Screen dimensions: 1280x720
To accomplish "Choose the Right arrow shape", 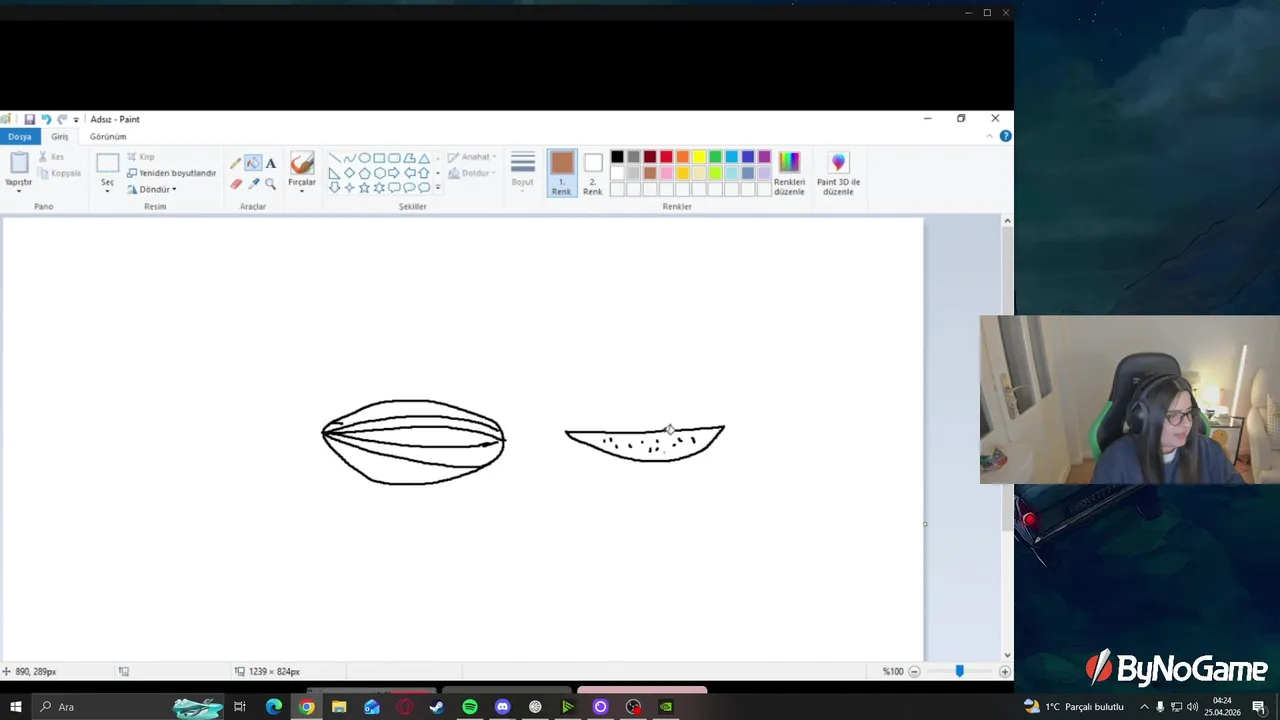I will (x=394, y=173).
